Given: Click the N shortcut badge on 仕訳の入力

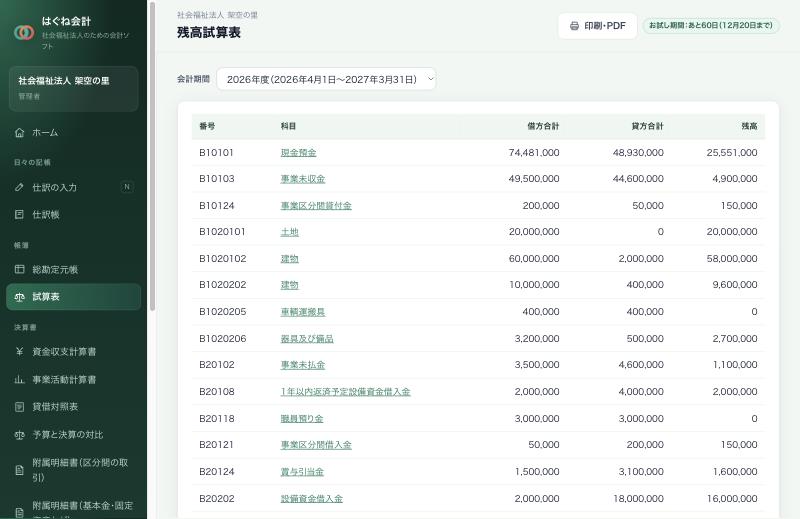Looking at the screenshot, I should click(x=127, y=187).
